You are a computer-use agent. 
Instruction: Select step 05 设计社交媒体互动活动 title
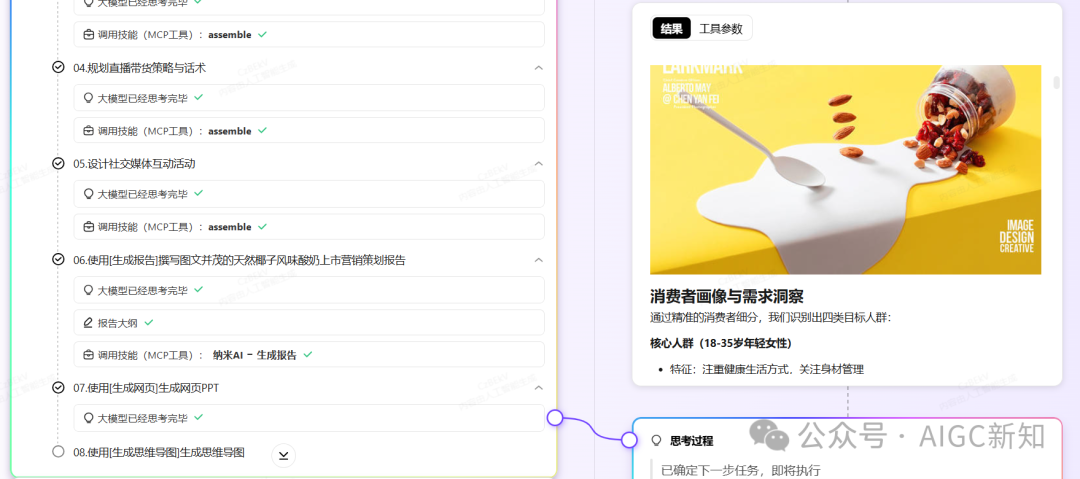134,163
